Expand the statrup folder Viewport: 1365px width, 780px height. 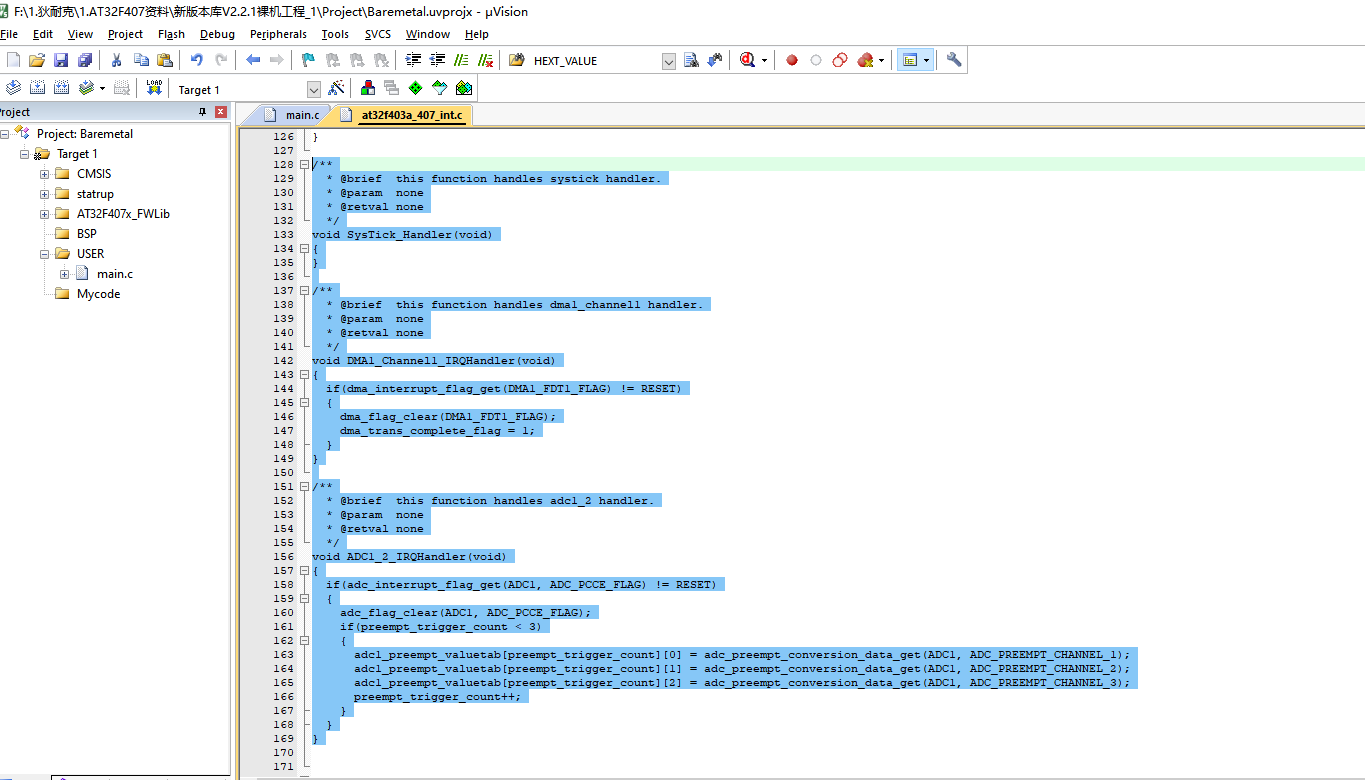coord(45,194)
